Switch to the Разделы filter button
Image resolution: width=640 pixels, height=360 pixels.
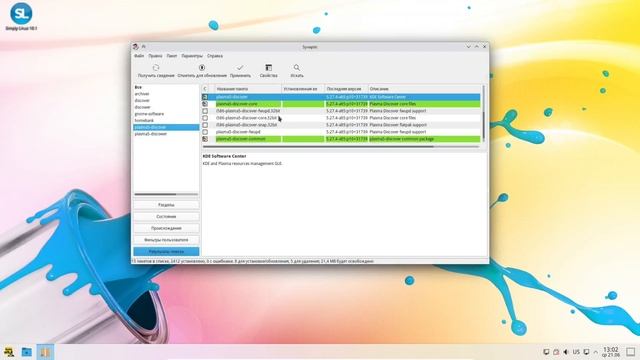(x=166, y=205)
